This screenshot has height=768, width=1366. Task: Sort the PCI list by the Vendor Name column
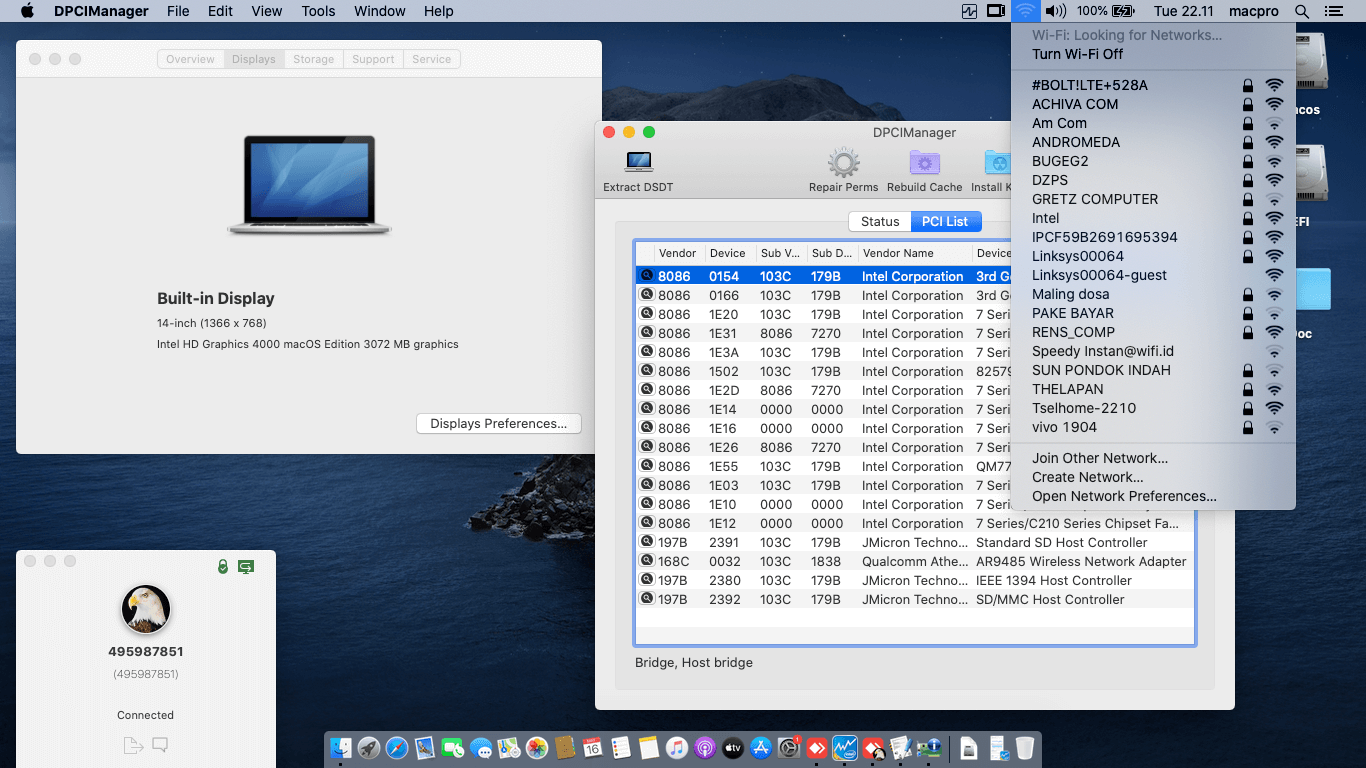(x=914, y=253)
